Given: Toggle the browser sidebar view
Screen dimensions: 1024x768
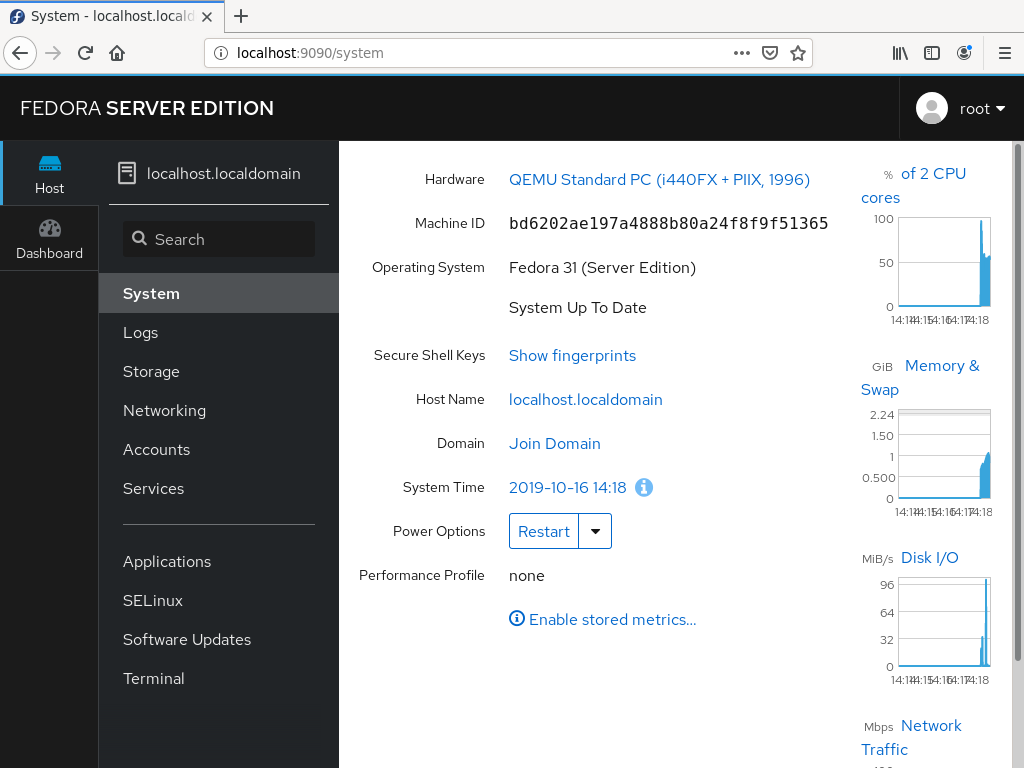Looking at the screenshot, I should [x=932, y=53].
